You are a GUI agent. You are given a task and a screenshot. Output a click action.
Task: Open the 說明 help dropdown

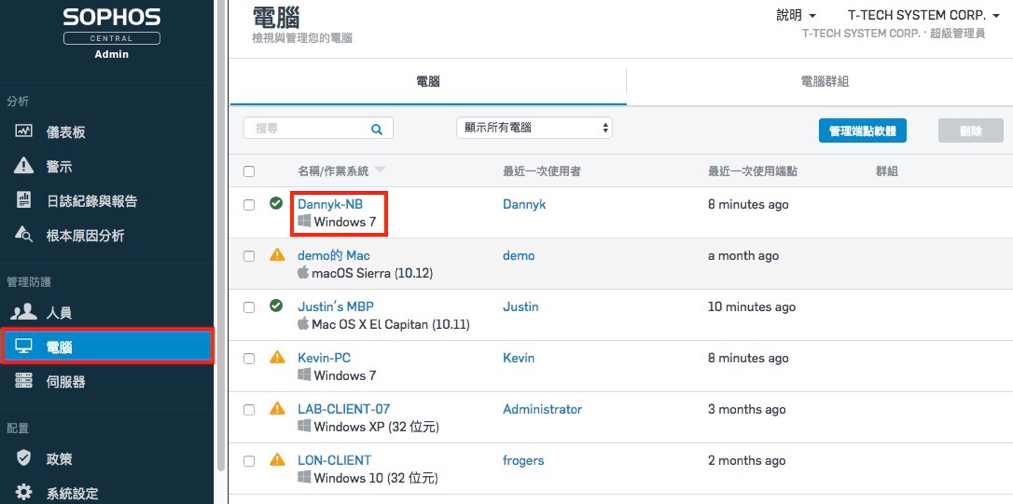tap(796, 15)
